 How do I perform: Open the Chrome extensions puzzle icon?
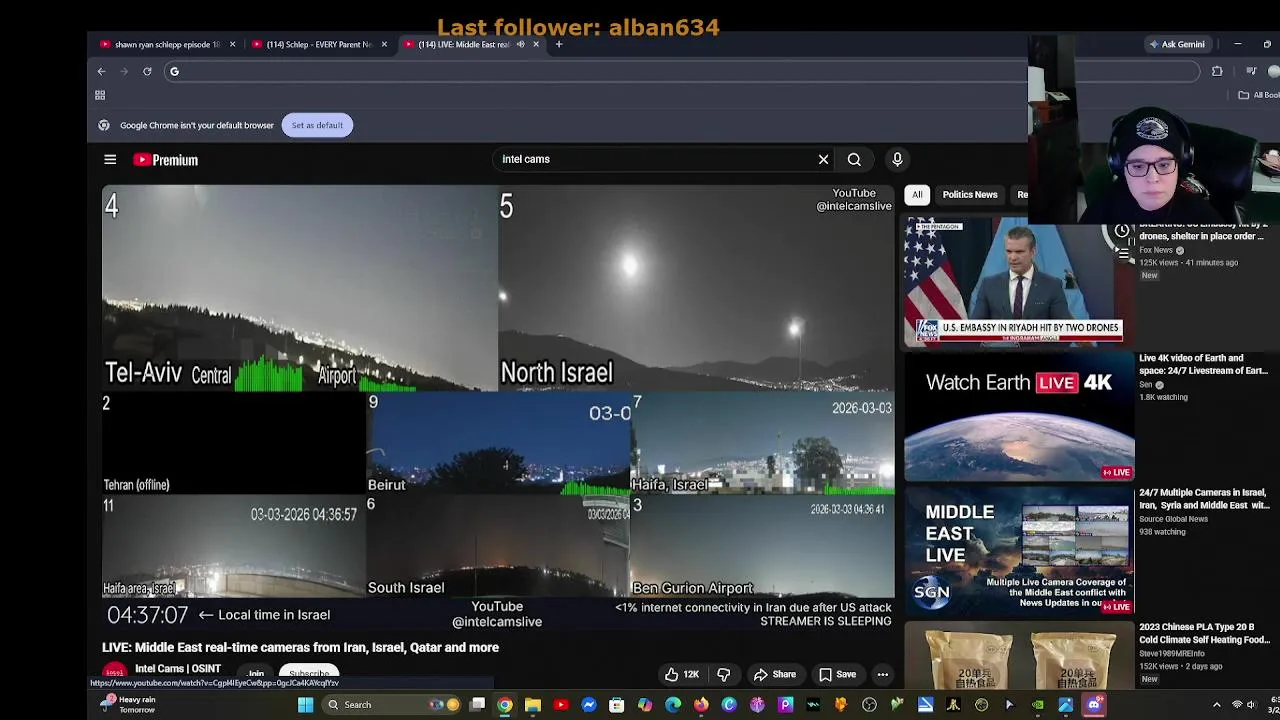click(1217, 71)
